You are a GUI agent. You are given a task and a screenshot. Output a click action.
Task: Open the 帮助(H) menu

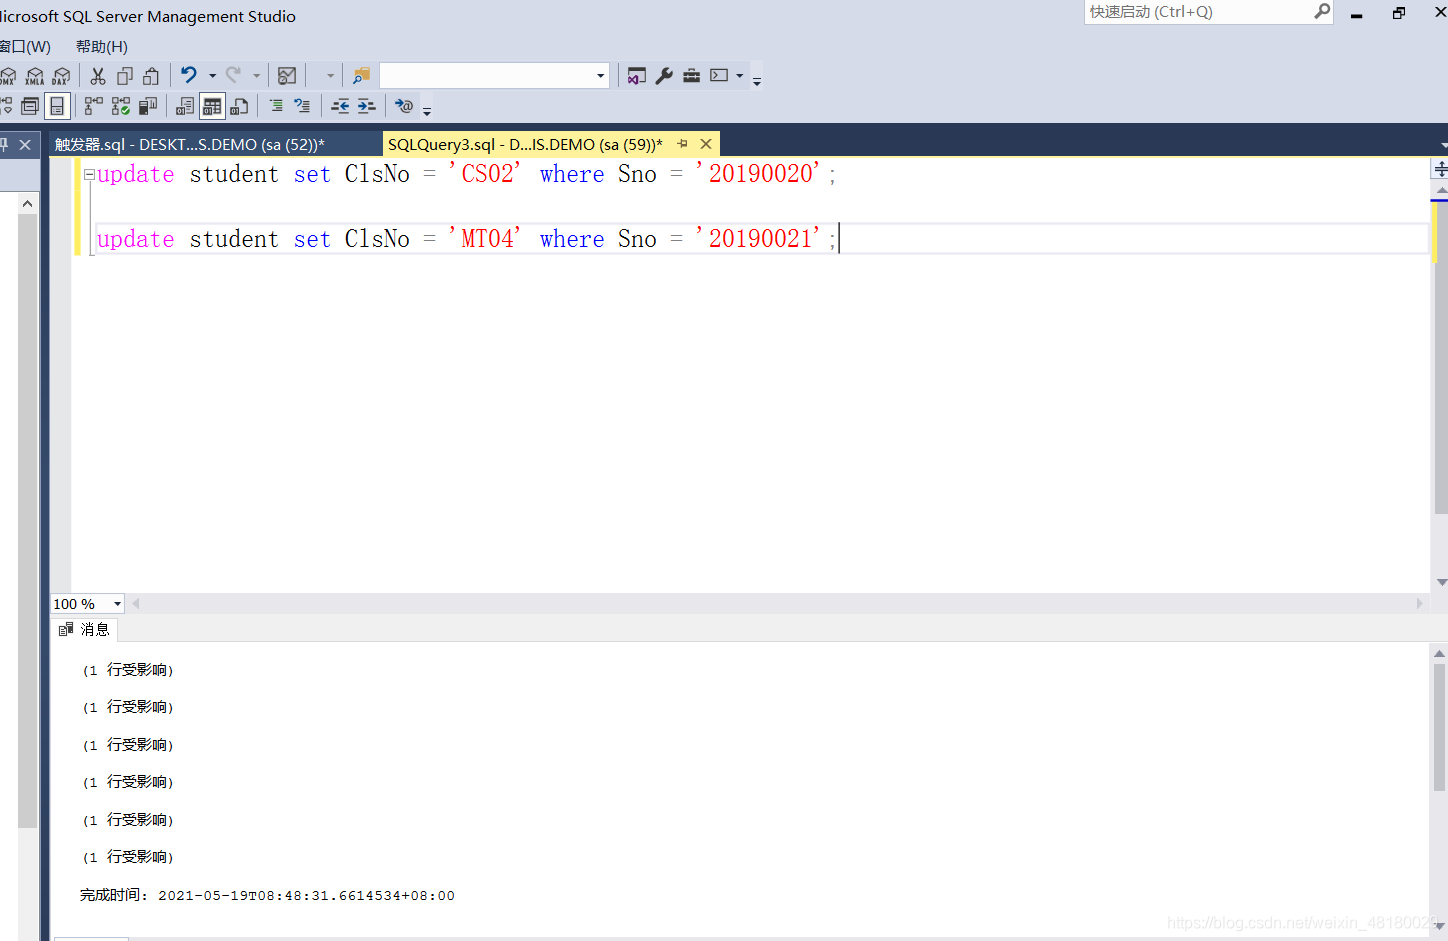(102, 46)
